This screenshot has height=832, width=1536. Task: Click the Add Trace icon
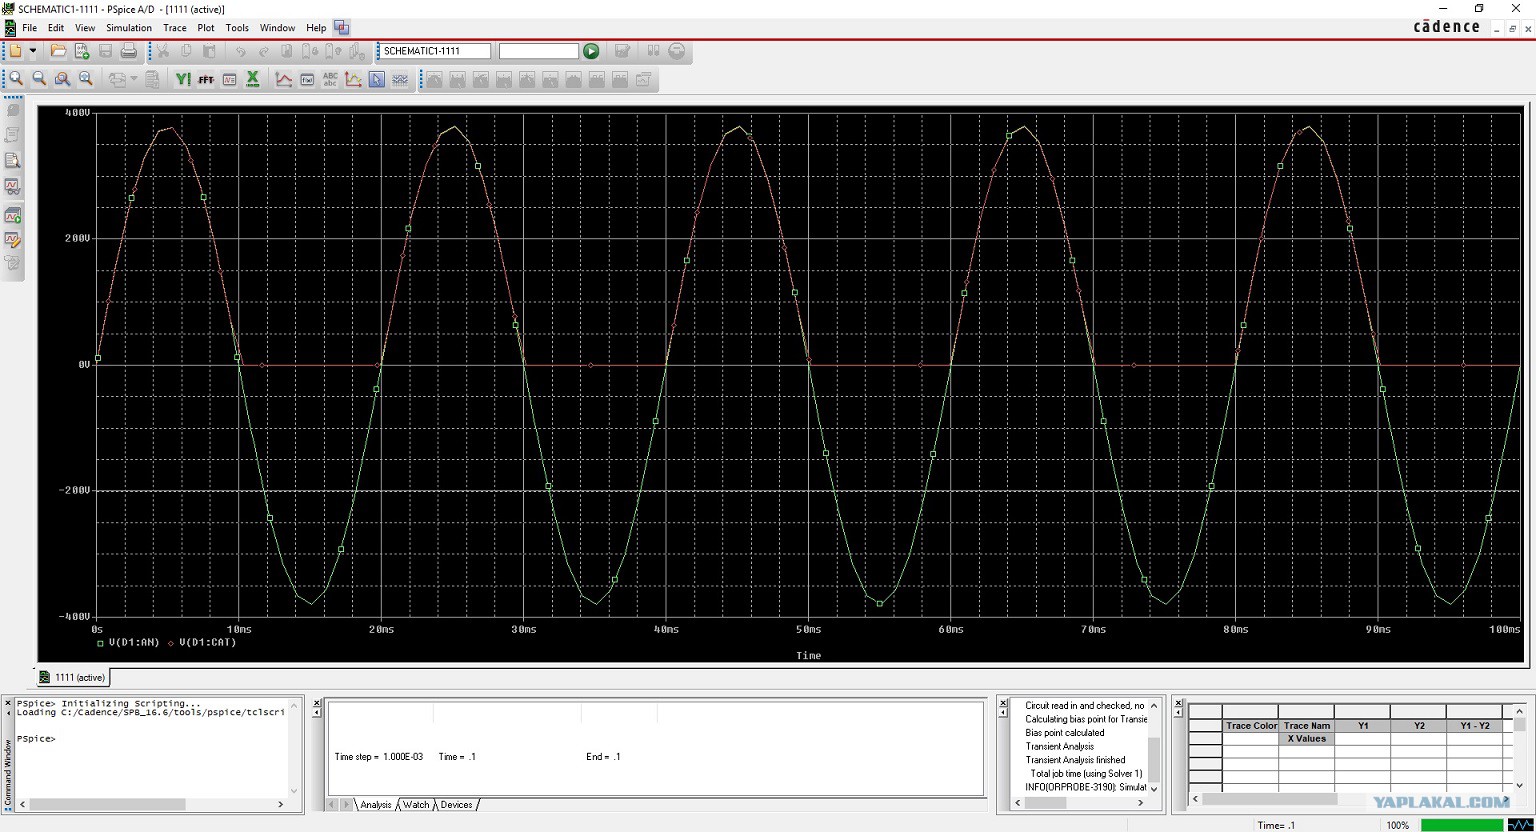[x=284, y=79]
